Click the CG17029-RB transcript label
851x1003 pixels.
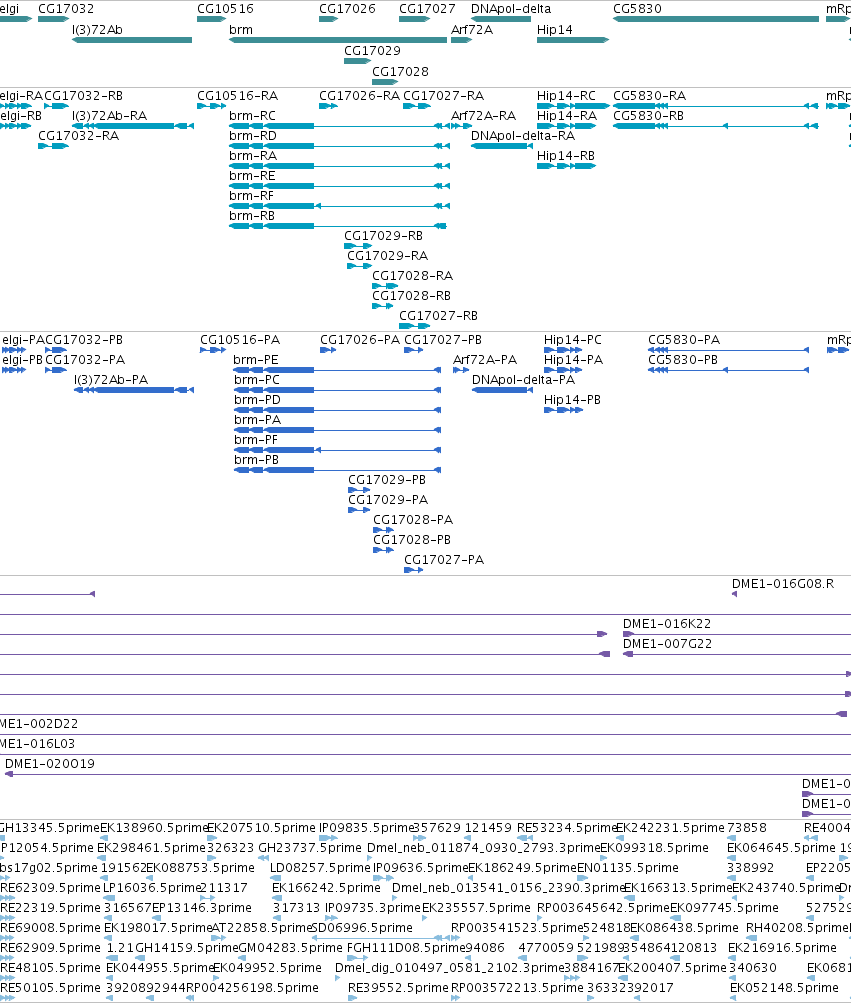coord(383,236)
